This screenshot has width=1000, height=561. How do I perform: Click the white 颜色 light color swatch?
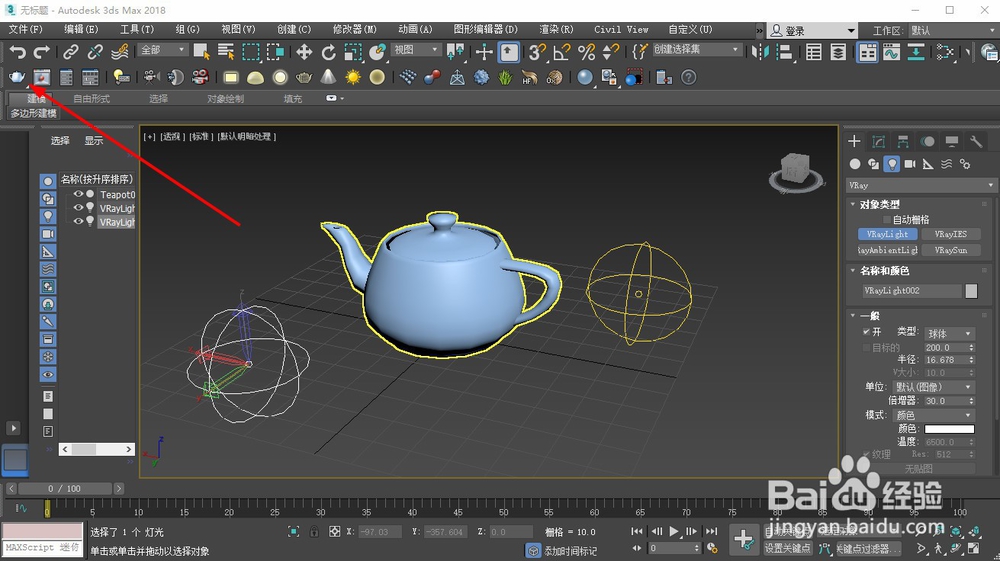coord(948,429)
